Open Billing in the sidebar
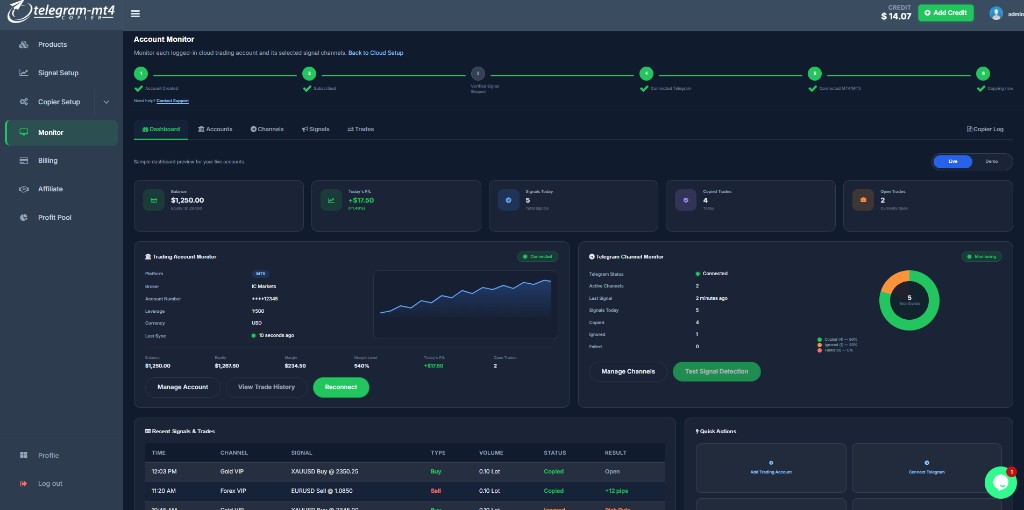Image resolution: width=1024 pixels, height=510 pixels. coord(61,161)
